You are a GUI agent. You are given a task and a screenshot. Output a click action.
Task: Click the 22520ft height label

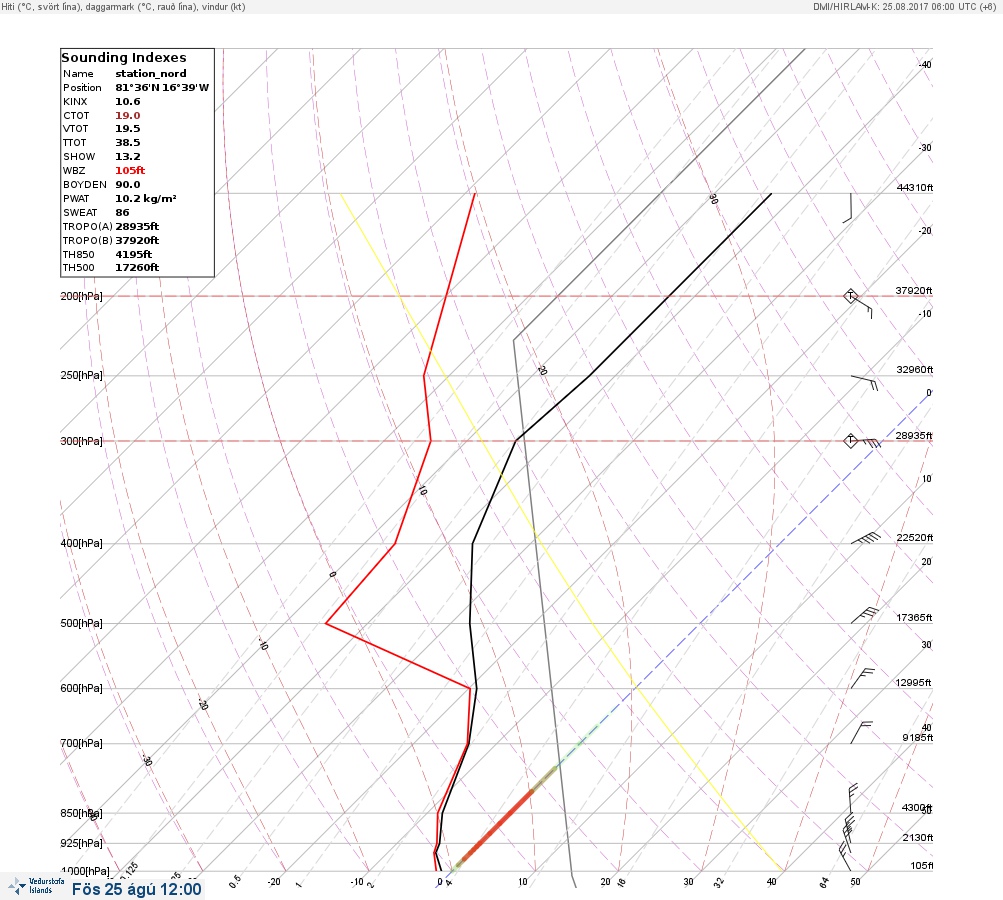point(915,537)
